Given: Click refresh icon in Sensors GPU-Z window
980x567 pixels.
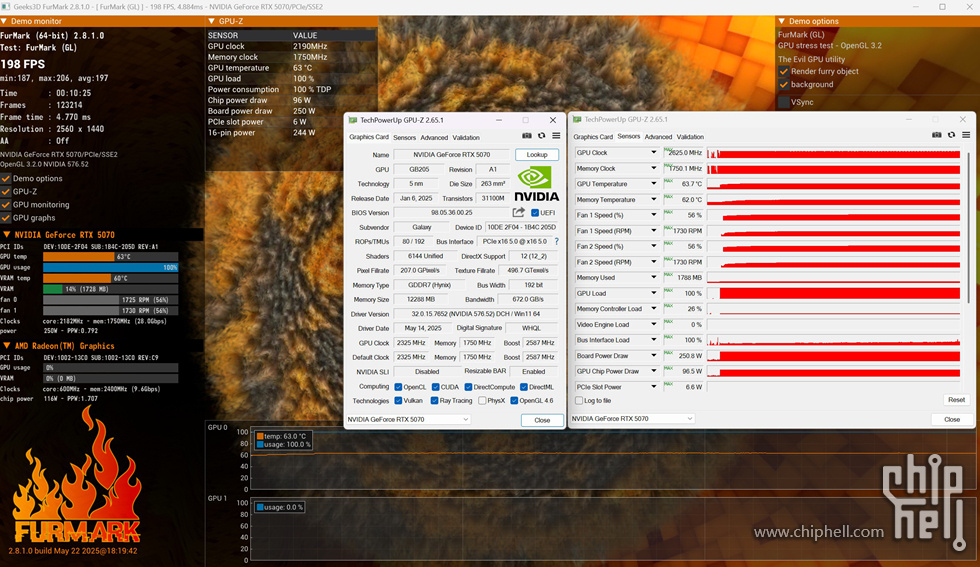Looking at the screenshot, I should [951, 135].
